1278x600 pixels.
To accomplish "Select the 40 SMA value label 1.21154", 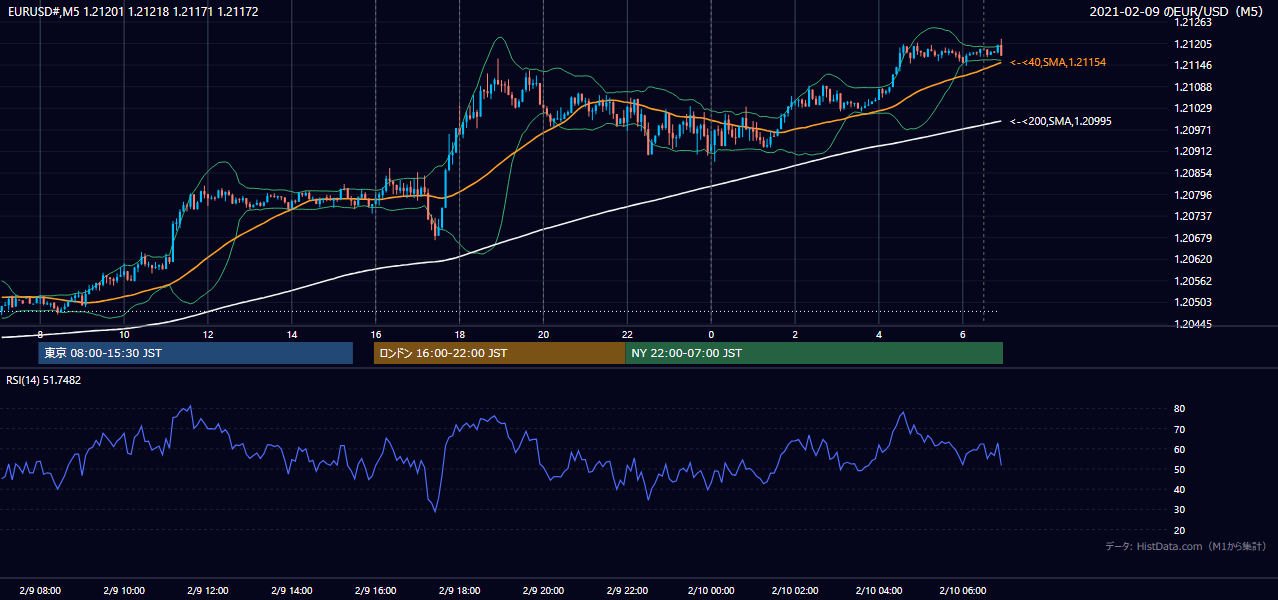I will click(x=1058, y=62).
